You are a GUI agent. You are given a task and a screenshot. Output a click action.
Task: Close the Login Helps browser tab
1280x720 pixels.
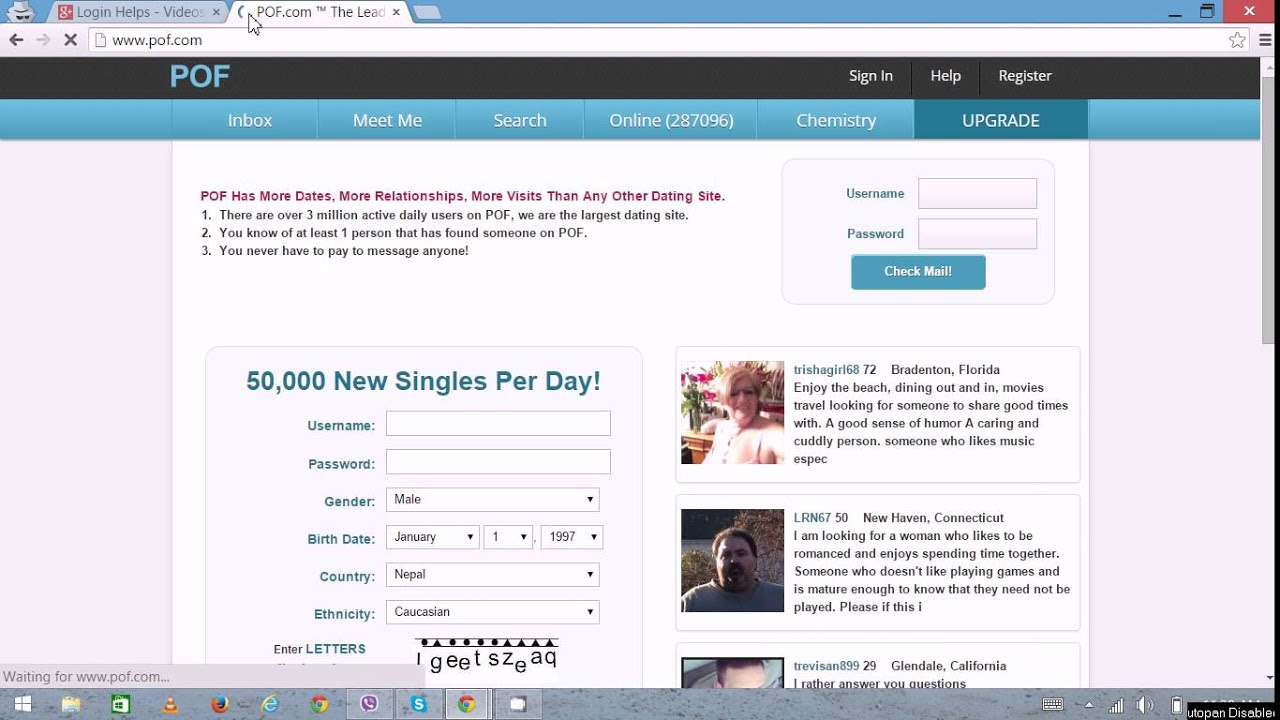pos(216,12)
